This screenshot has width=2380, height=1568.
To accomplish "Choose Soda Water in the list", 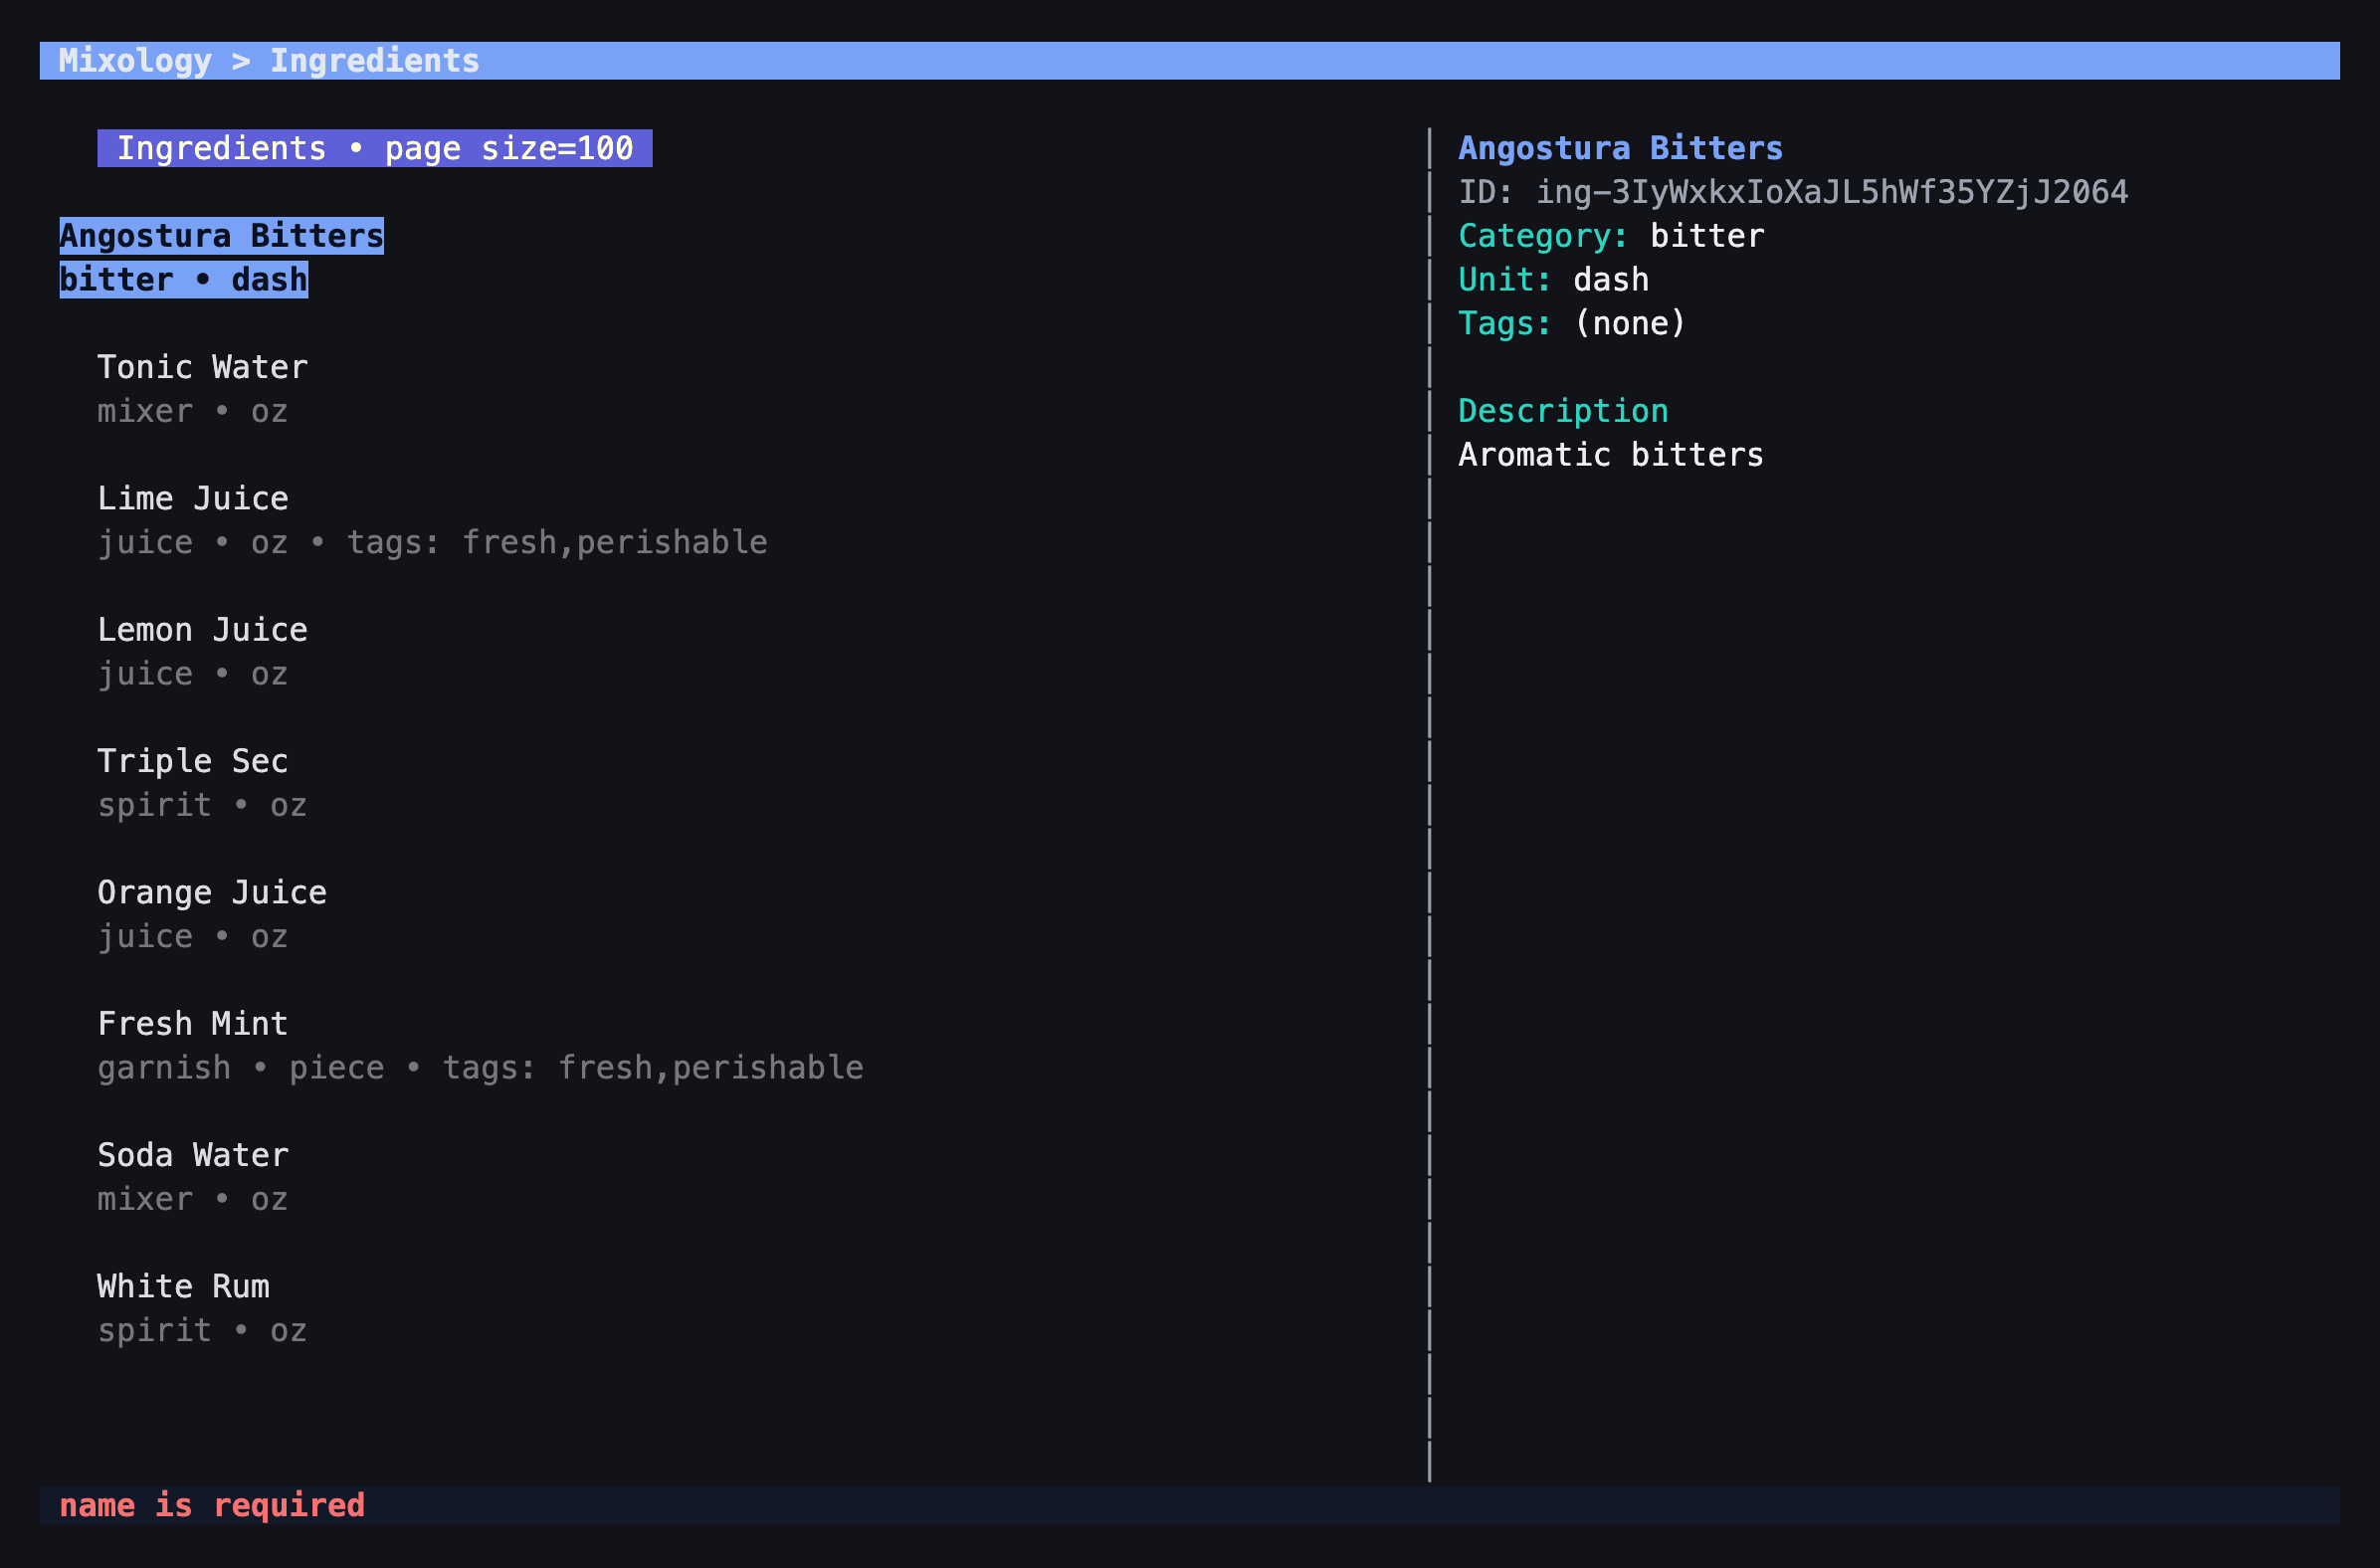I will tap(193, 1177).
